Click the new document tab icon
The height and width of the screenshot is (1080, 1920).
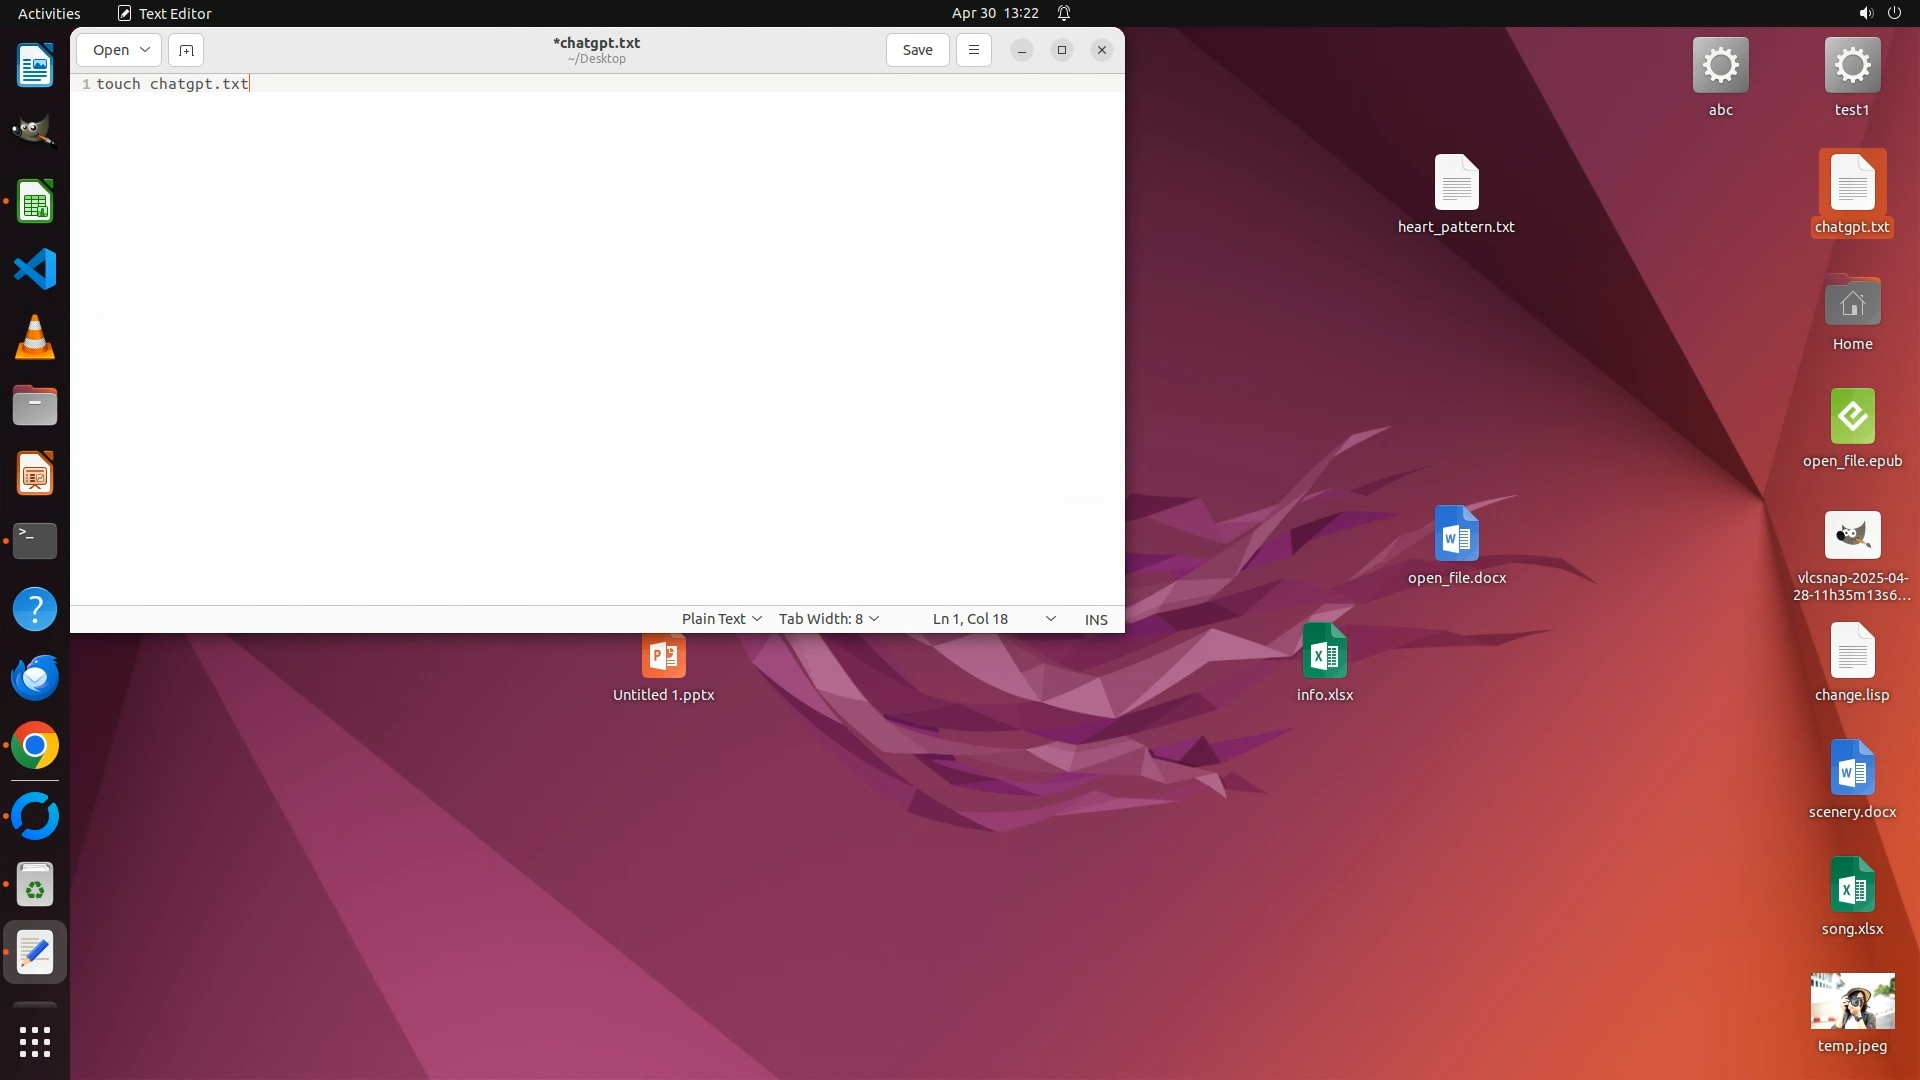click(186, 50)
